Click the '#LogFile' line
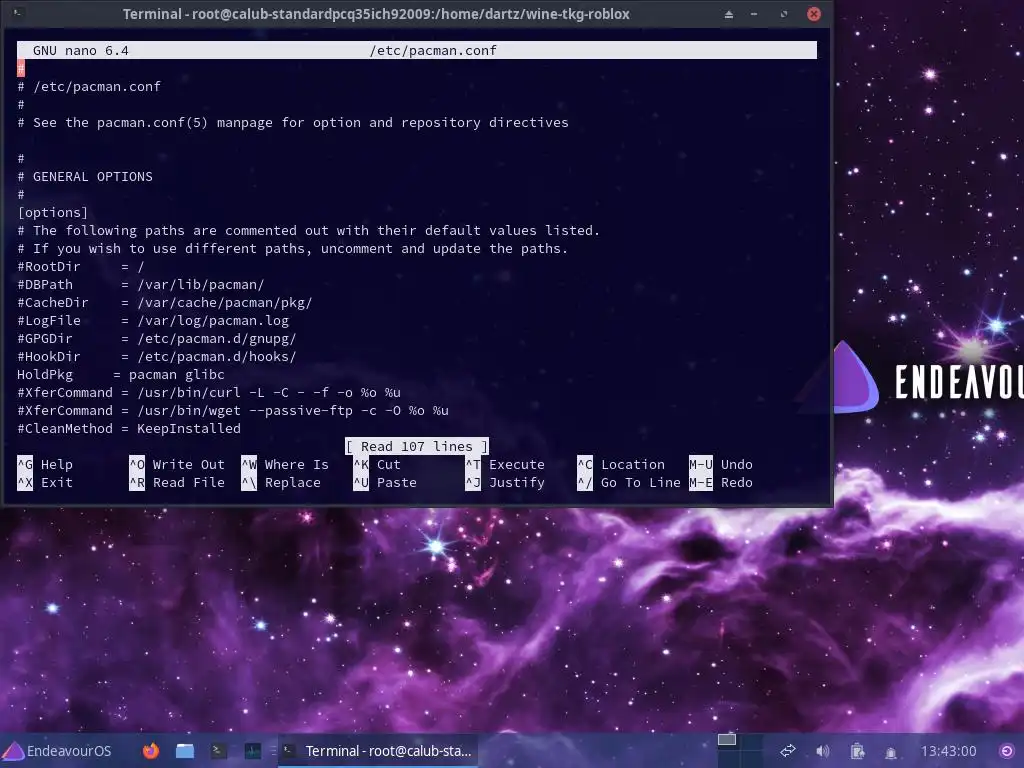The height and width of the screenshot is (768, 1024). pos(153,321)
